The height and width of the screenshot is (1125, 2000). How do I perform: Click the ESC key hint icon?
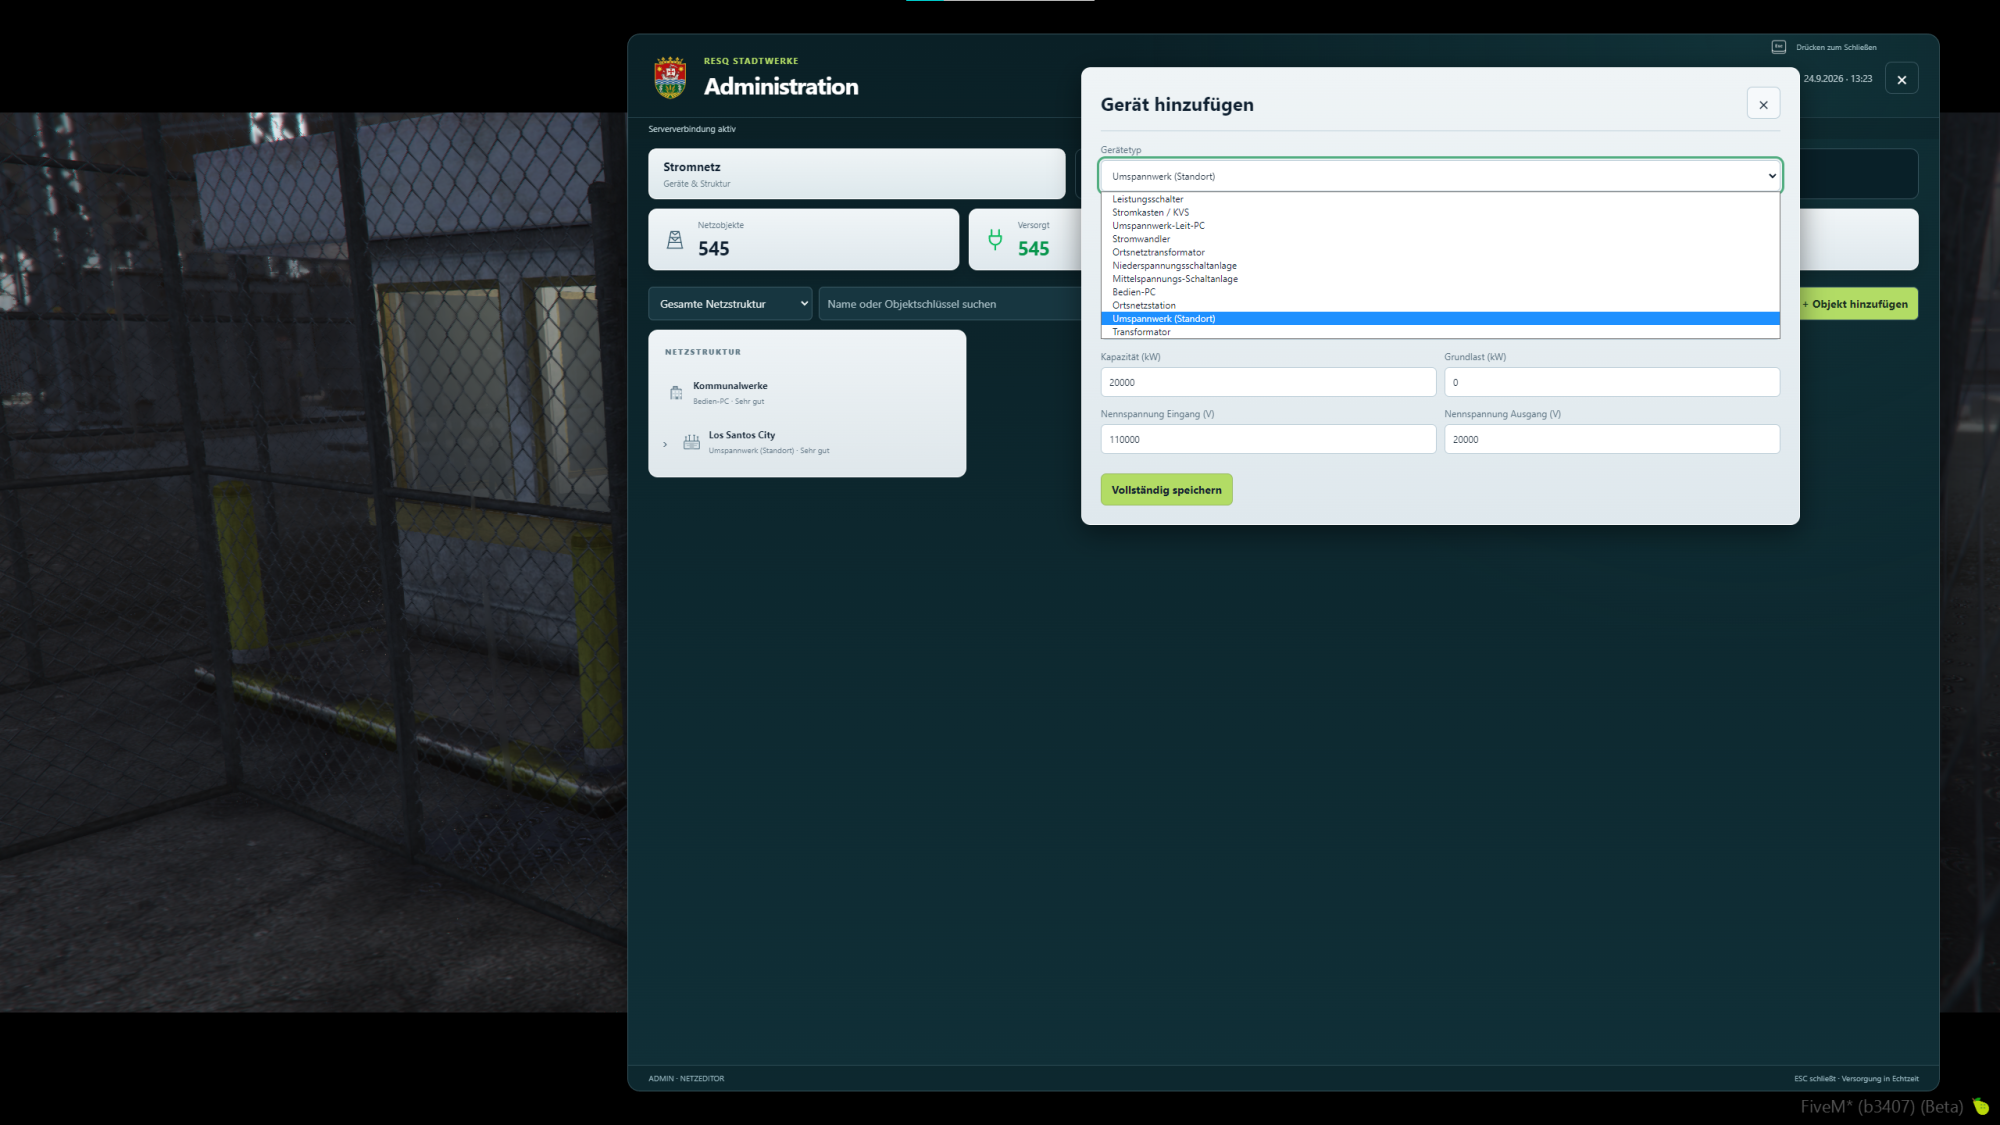tap(1779, 47)
